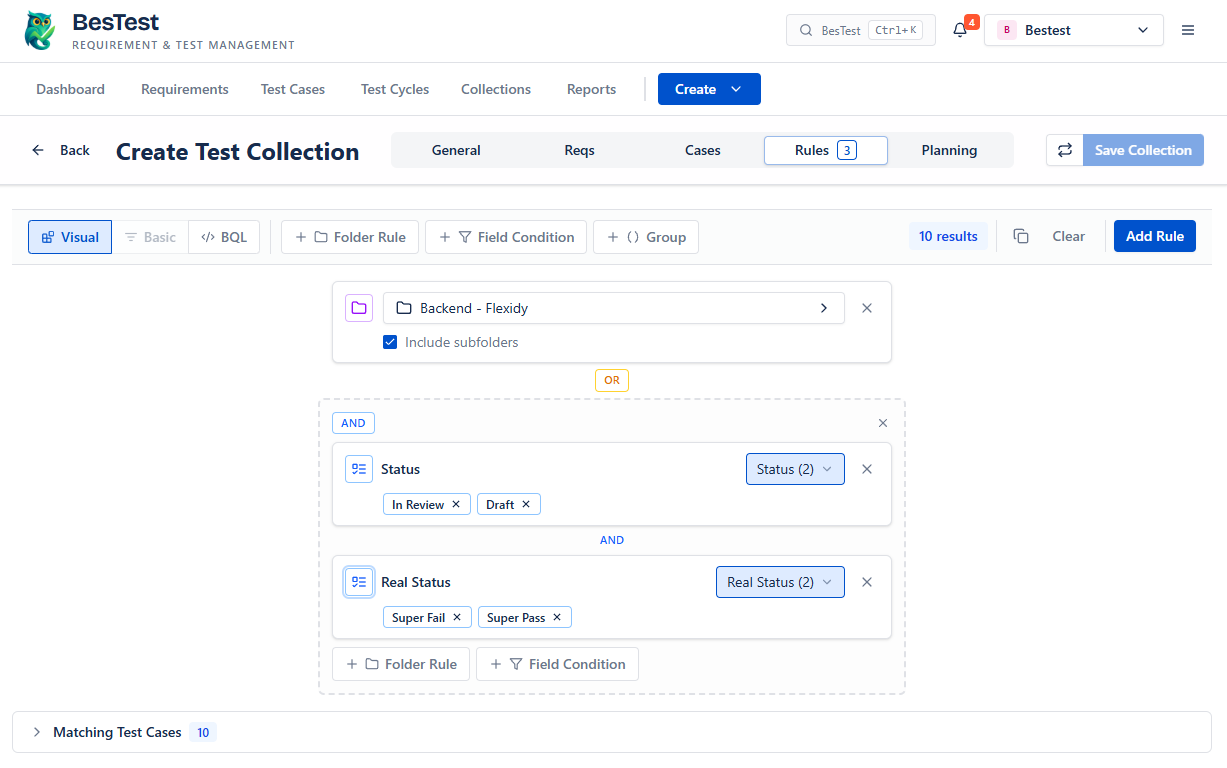Open the Backend - Flexidy folder selector
The height and width of the screenshot is (768, 1227).
click(x=614, y=308)
